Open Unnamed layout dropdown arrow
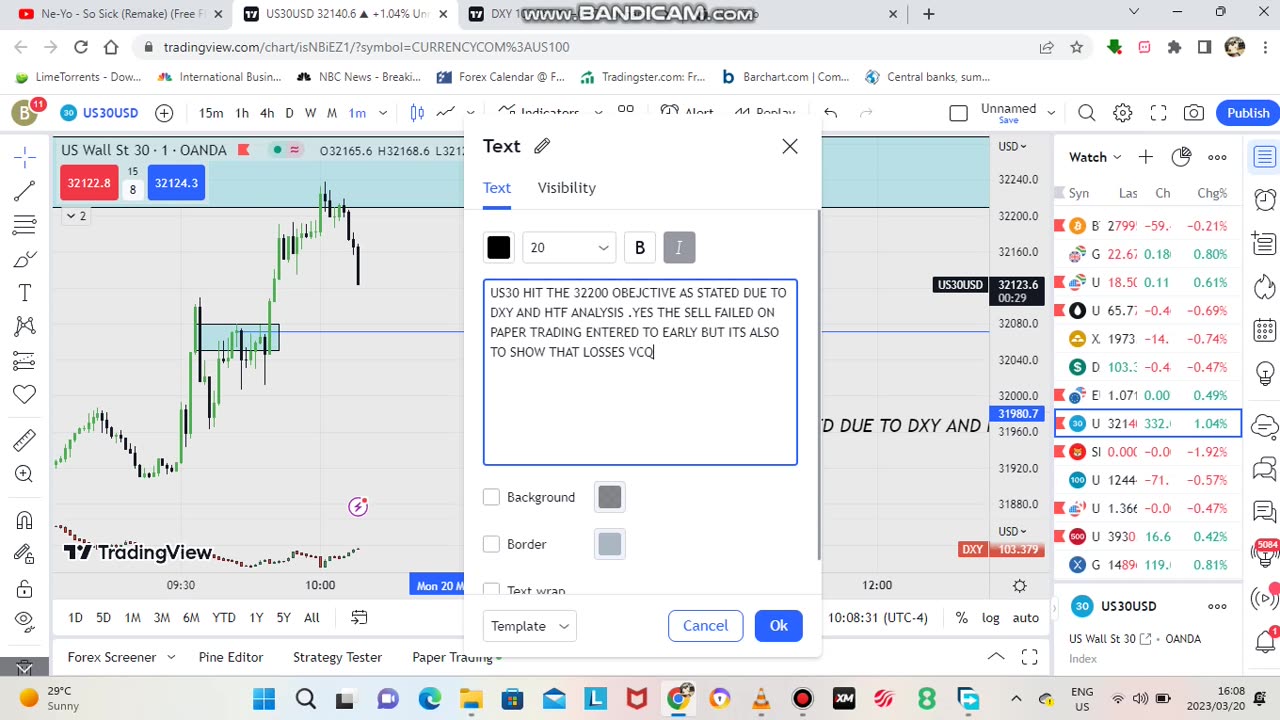 tap(1051, 113)
